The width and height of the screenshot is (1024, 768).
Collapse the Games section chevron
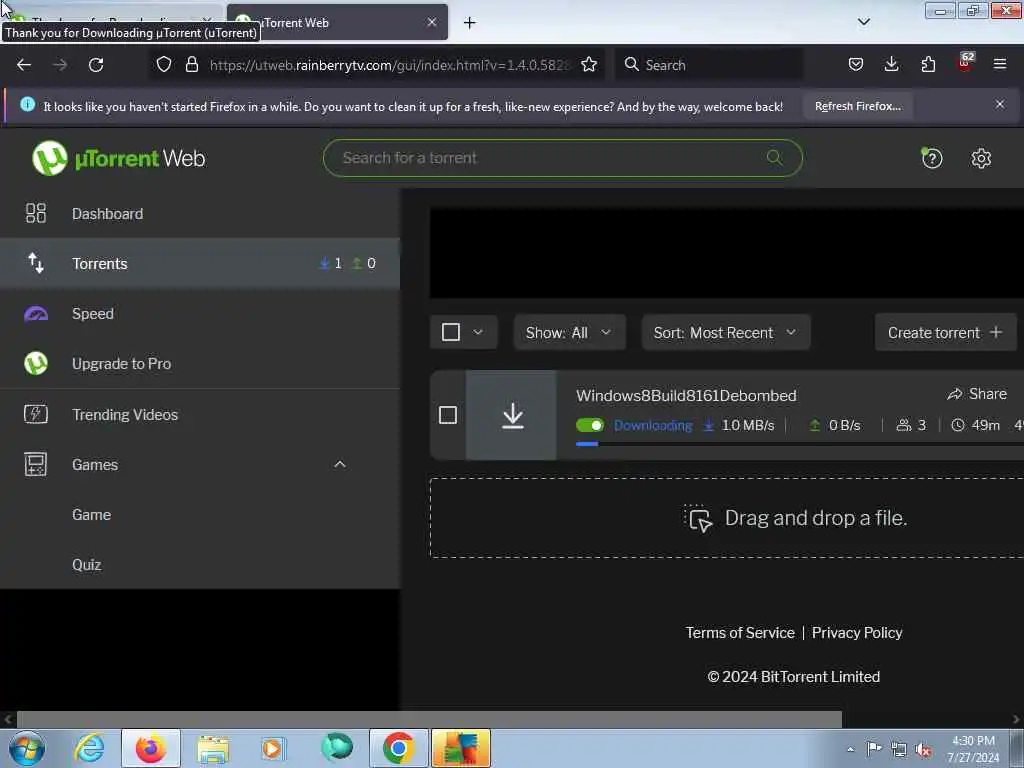click(x=340, y=464)
